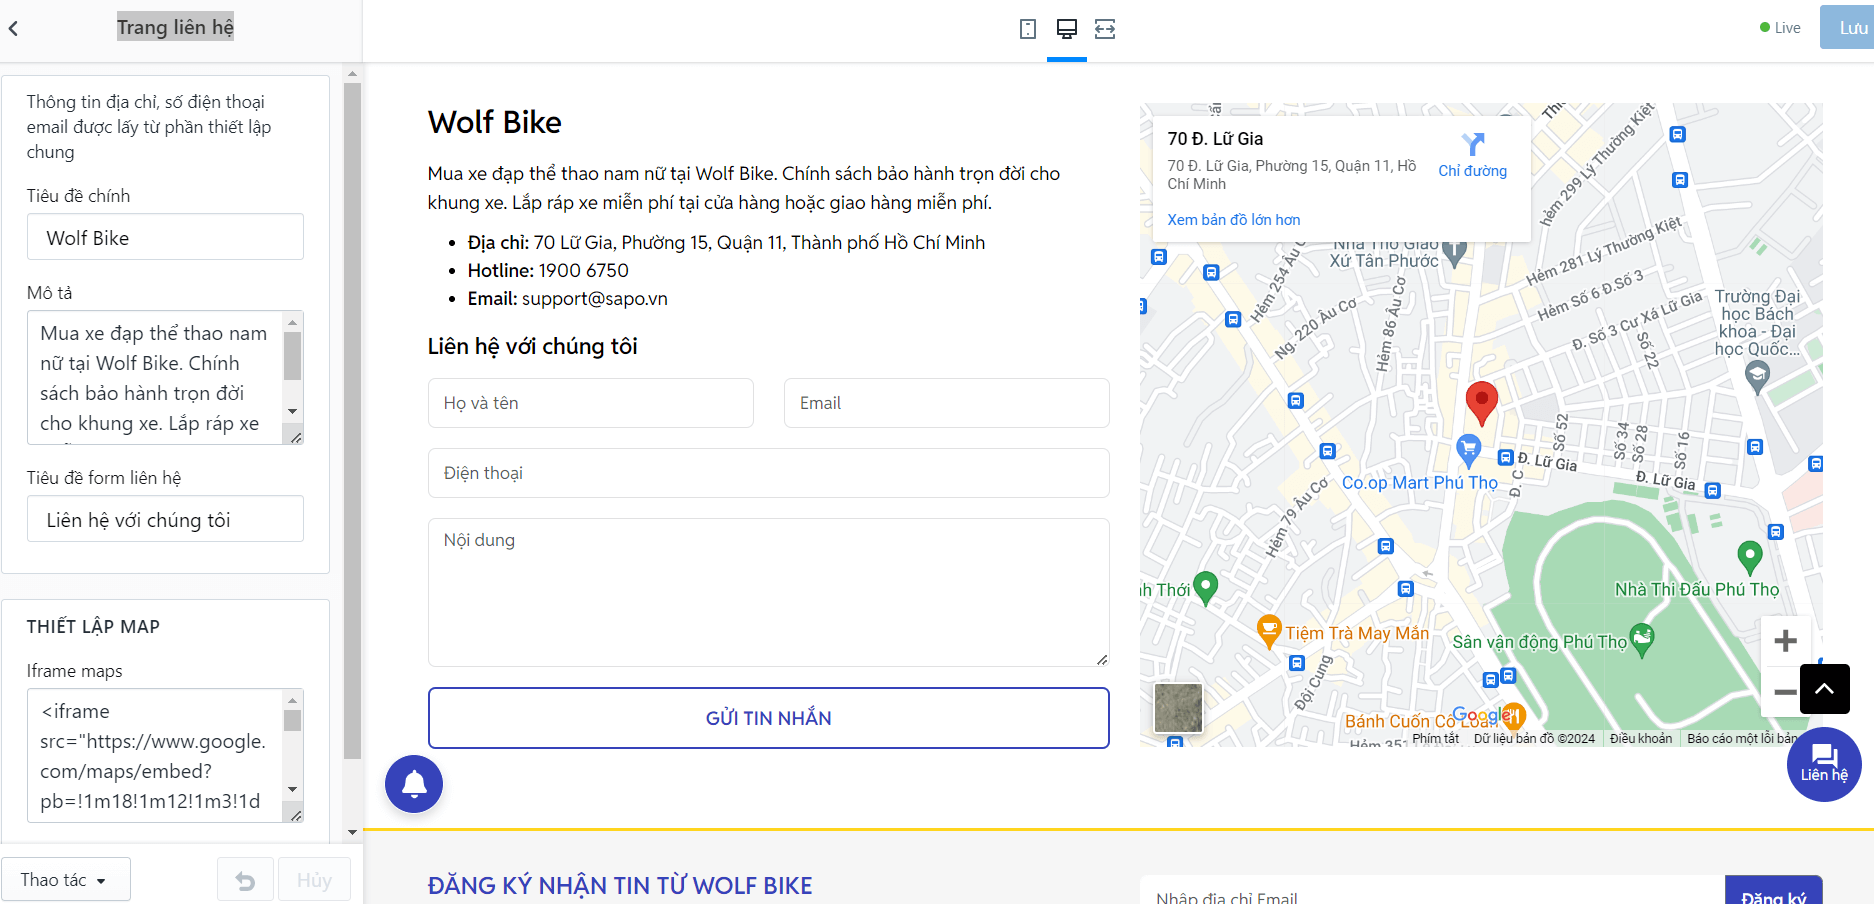Open the map Phím tắt shortcuts
Image resolution: width=1874 pixels, height=904 pixels.
(1435, 739)
